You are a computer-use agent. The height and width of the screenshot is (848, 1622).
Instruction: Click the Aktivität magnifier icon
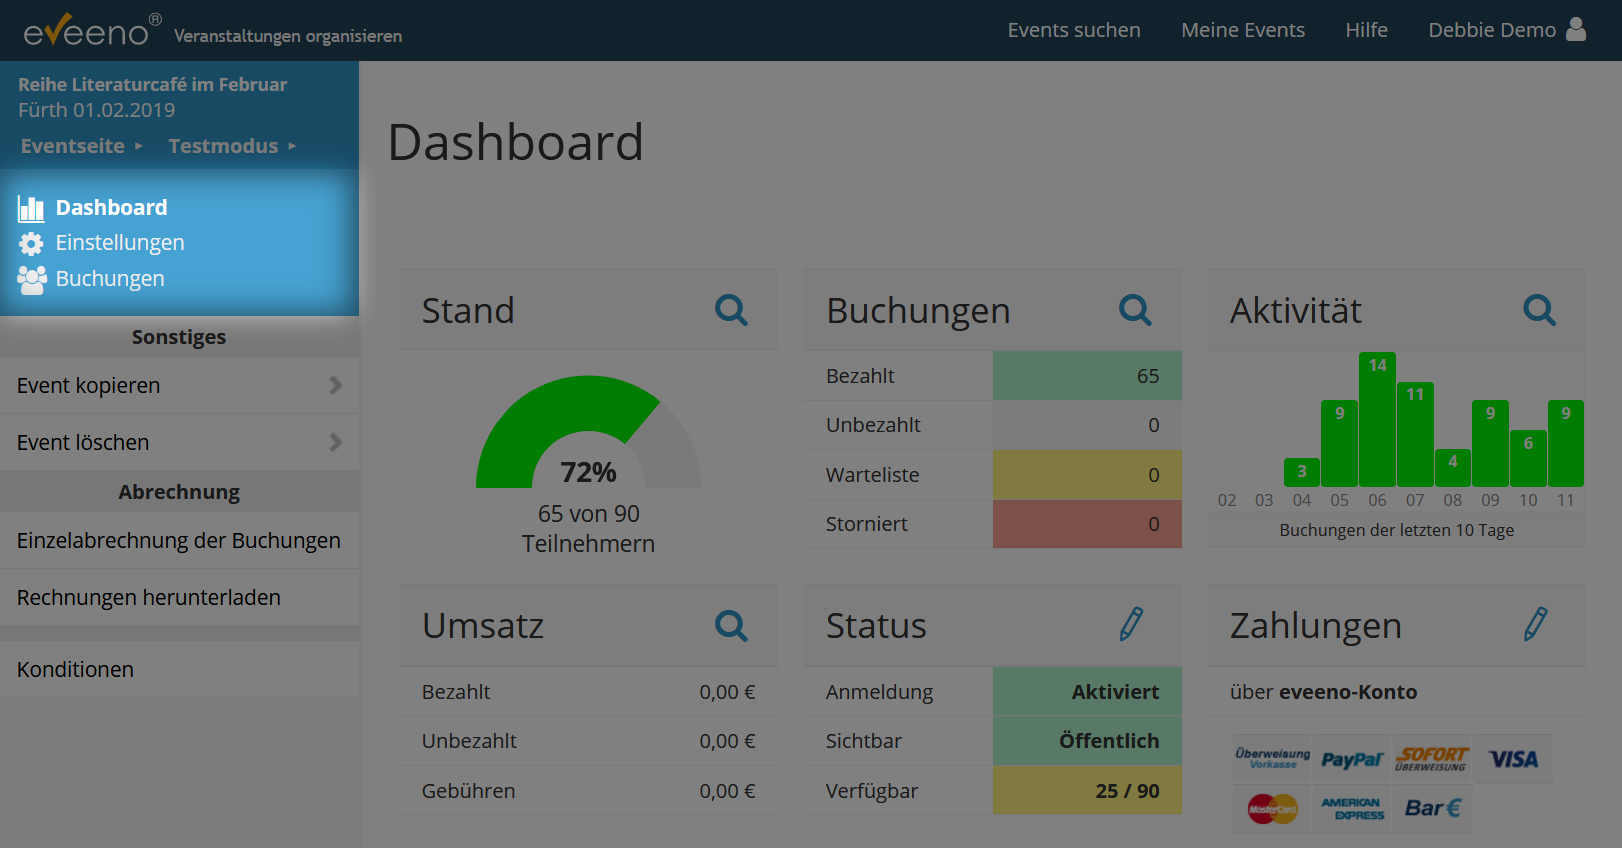tap(1539, 310)
